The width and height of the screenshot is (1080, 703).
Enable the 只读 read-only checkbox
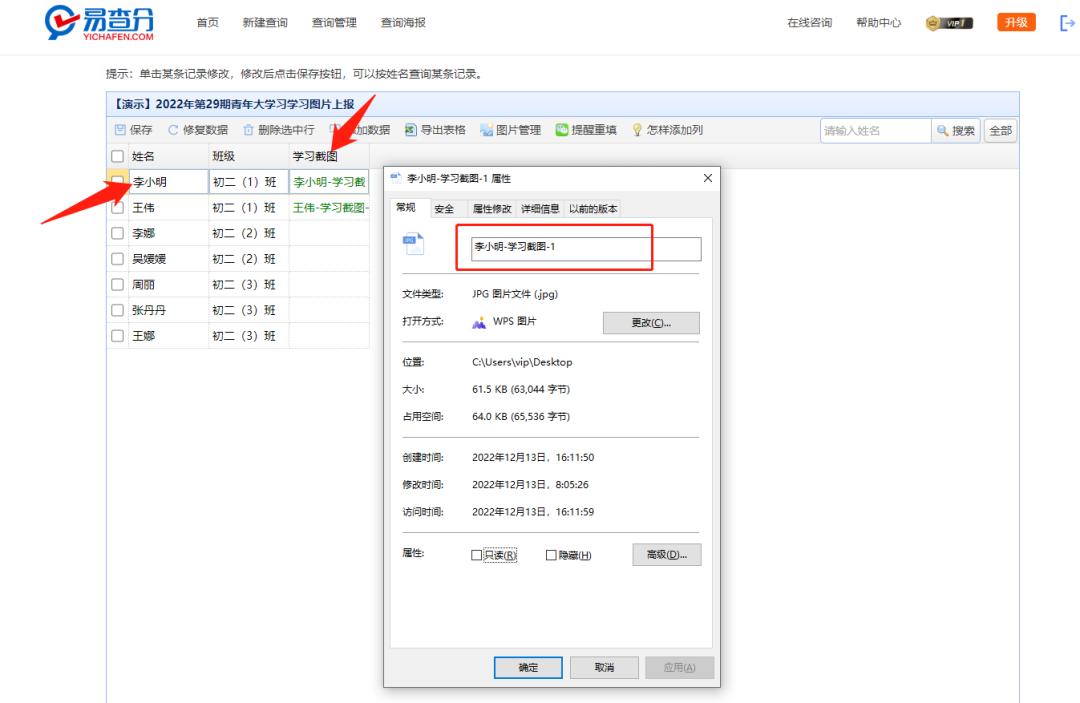click(x=474, y=554)
